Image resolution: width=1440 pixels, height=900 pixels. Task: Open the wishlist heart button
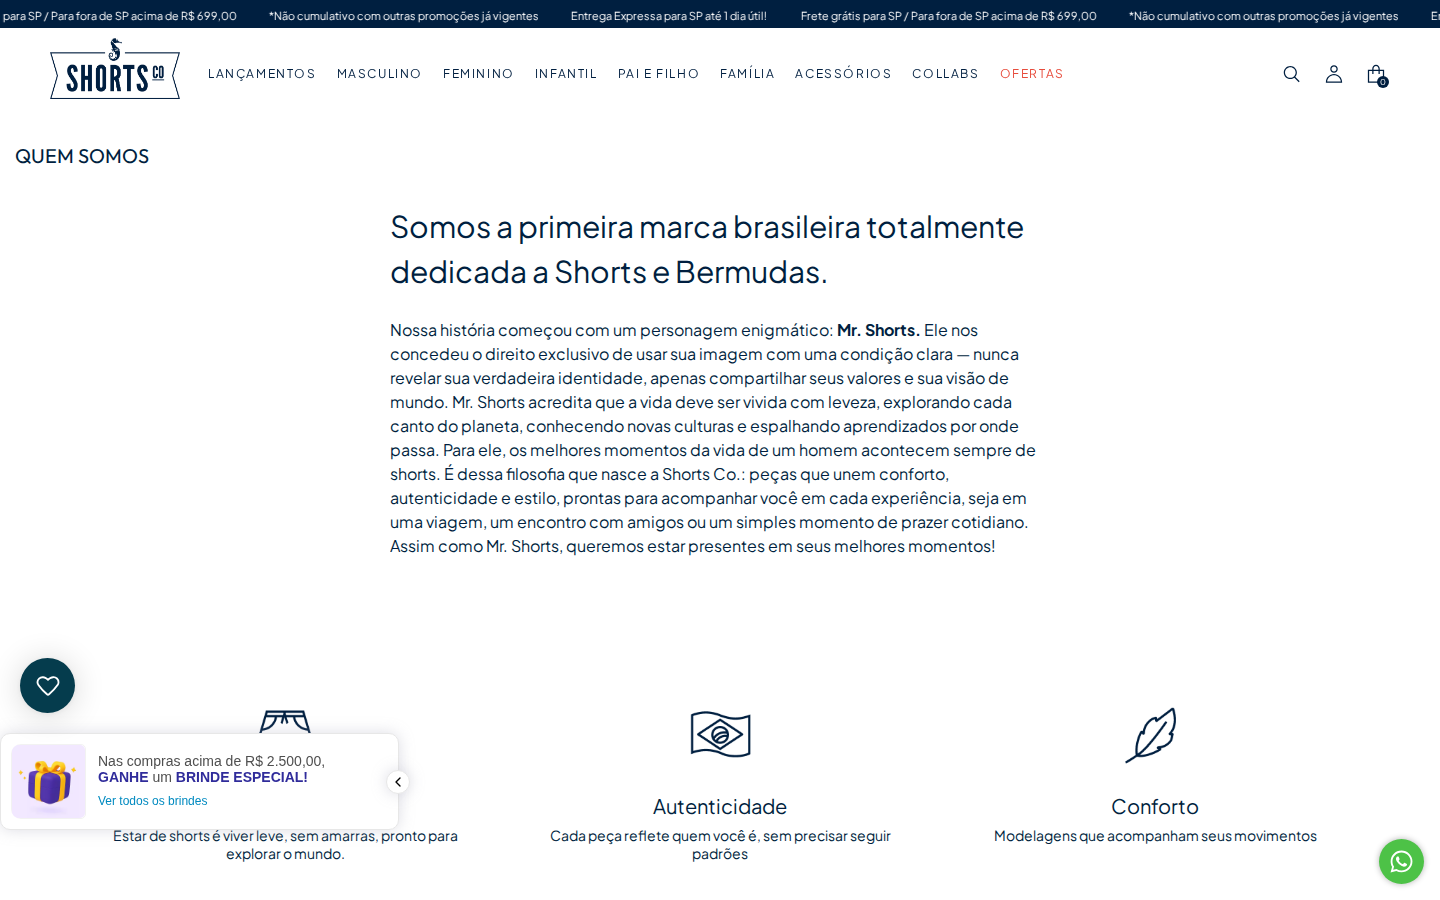47,685
